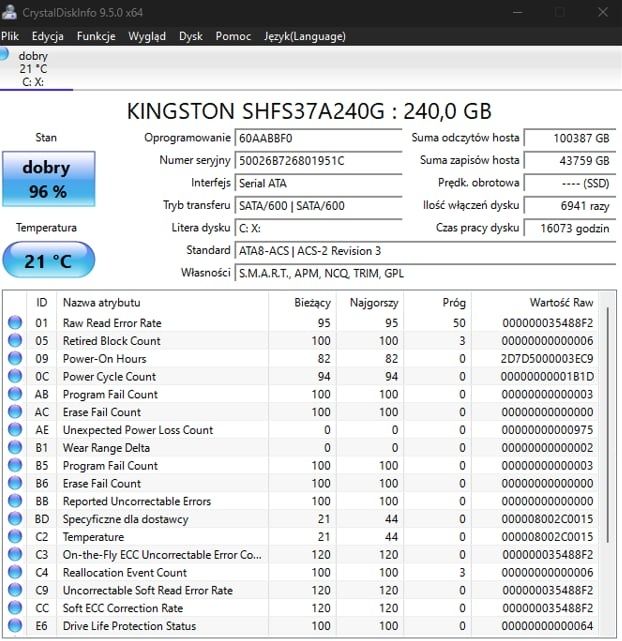Select the Drive Life Protection Status row name
Image resolution: width=622 pixels, height=641 pixels.
[130, 626]
